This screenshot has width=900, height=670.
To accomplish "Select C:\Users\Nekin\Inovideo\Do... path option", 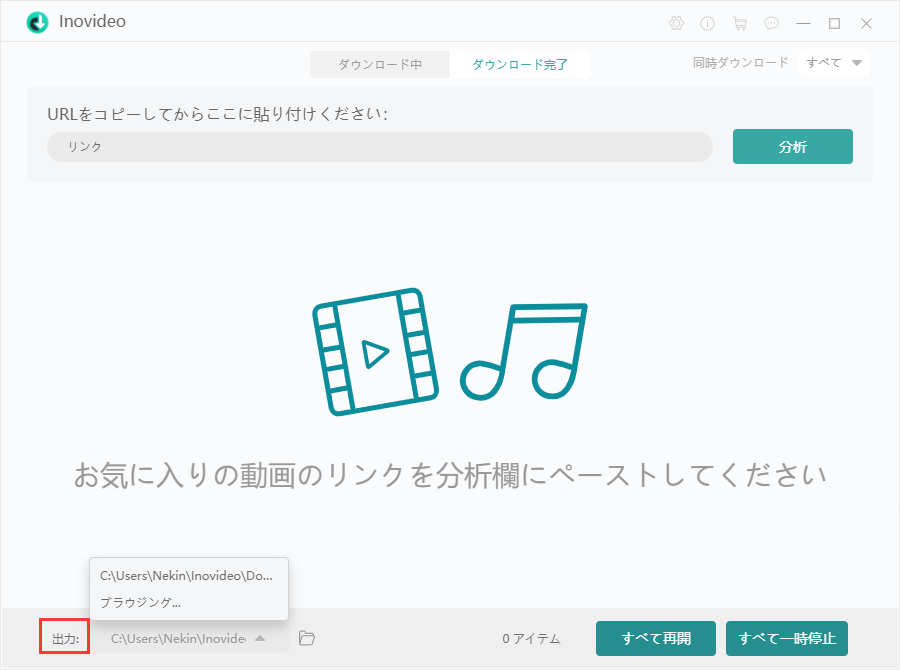I will point(189,575).
